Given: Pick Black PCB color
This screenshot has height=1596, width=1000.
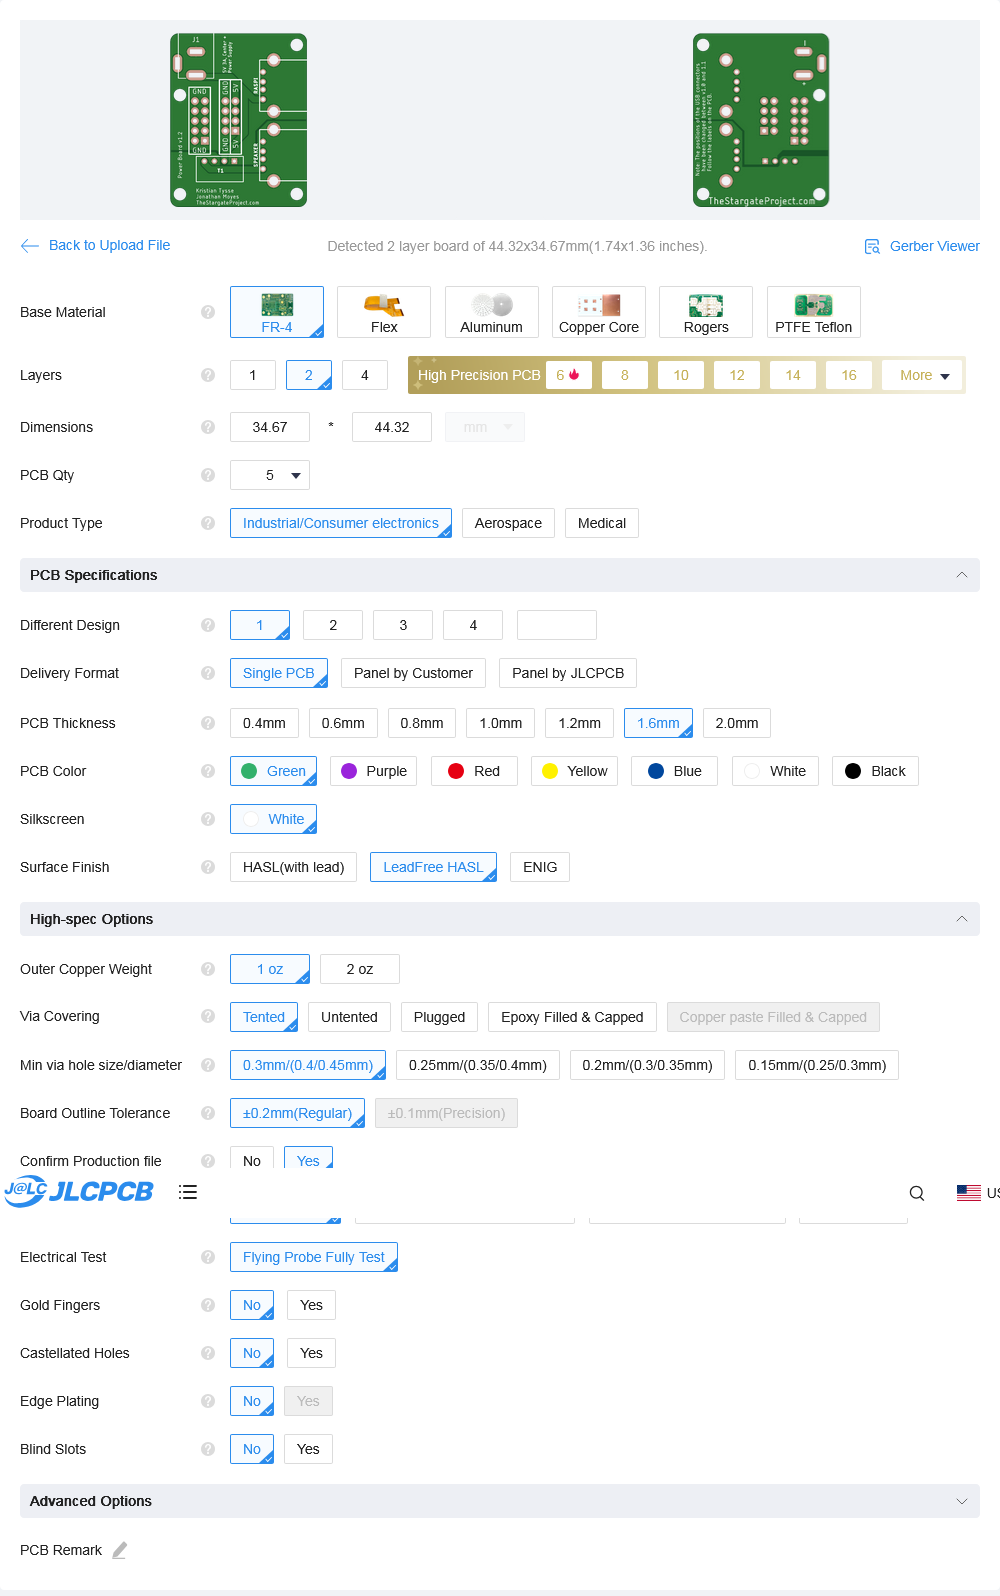Looking at the screenshot, I should (875, 771).
